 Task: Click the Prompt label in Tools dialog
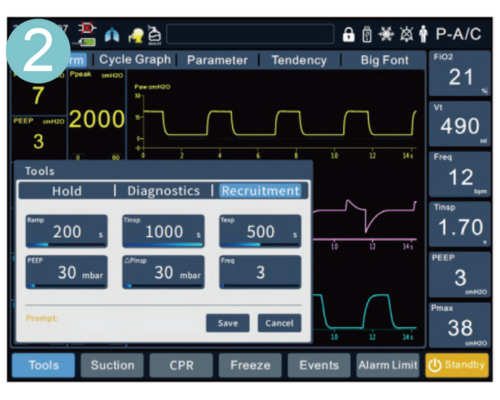pyautogui.click(x=42, y=318)
